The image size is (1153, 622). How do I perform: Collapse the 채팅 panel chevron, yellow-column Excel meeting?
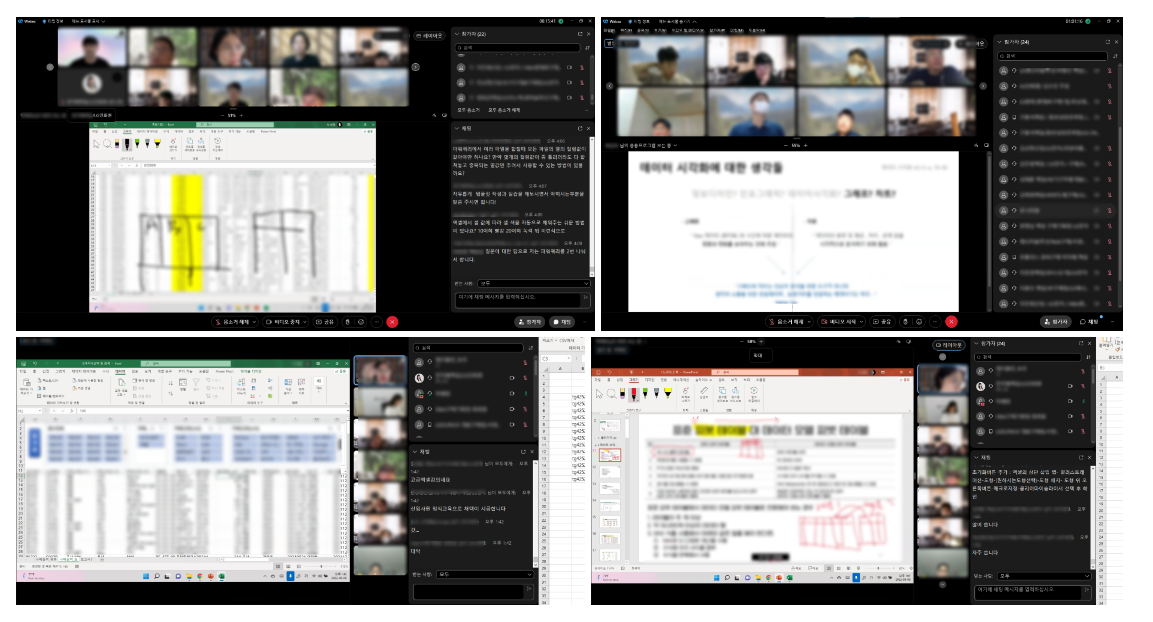point(457,128)
